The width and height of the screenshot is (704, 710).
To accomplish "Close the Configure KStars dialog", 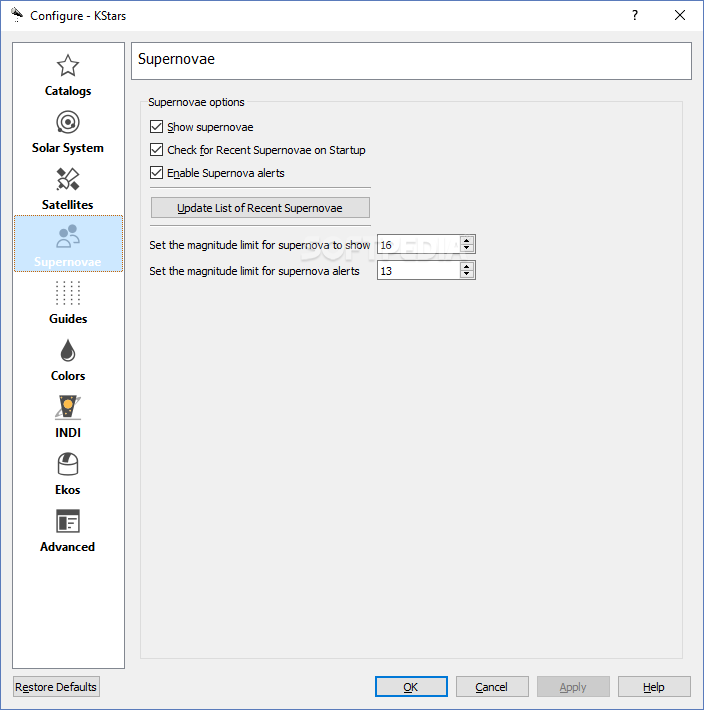I will (680, 15).
